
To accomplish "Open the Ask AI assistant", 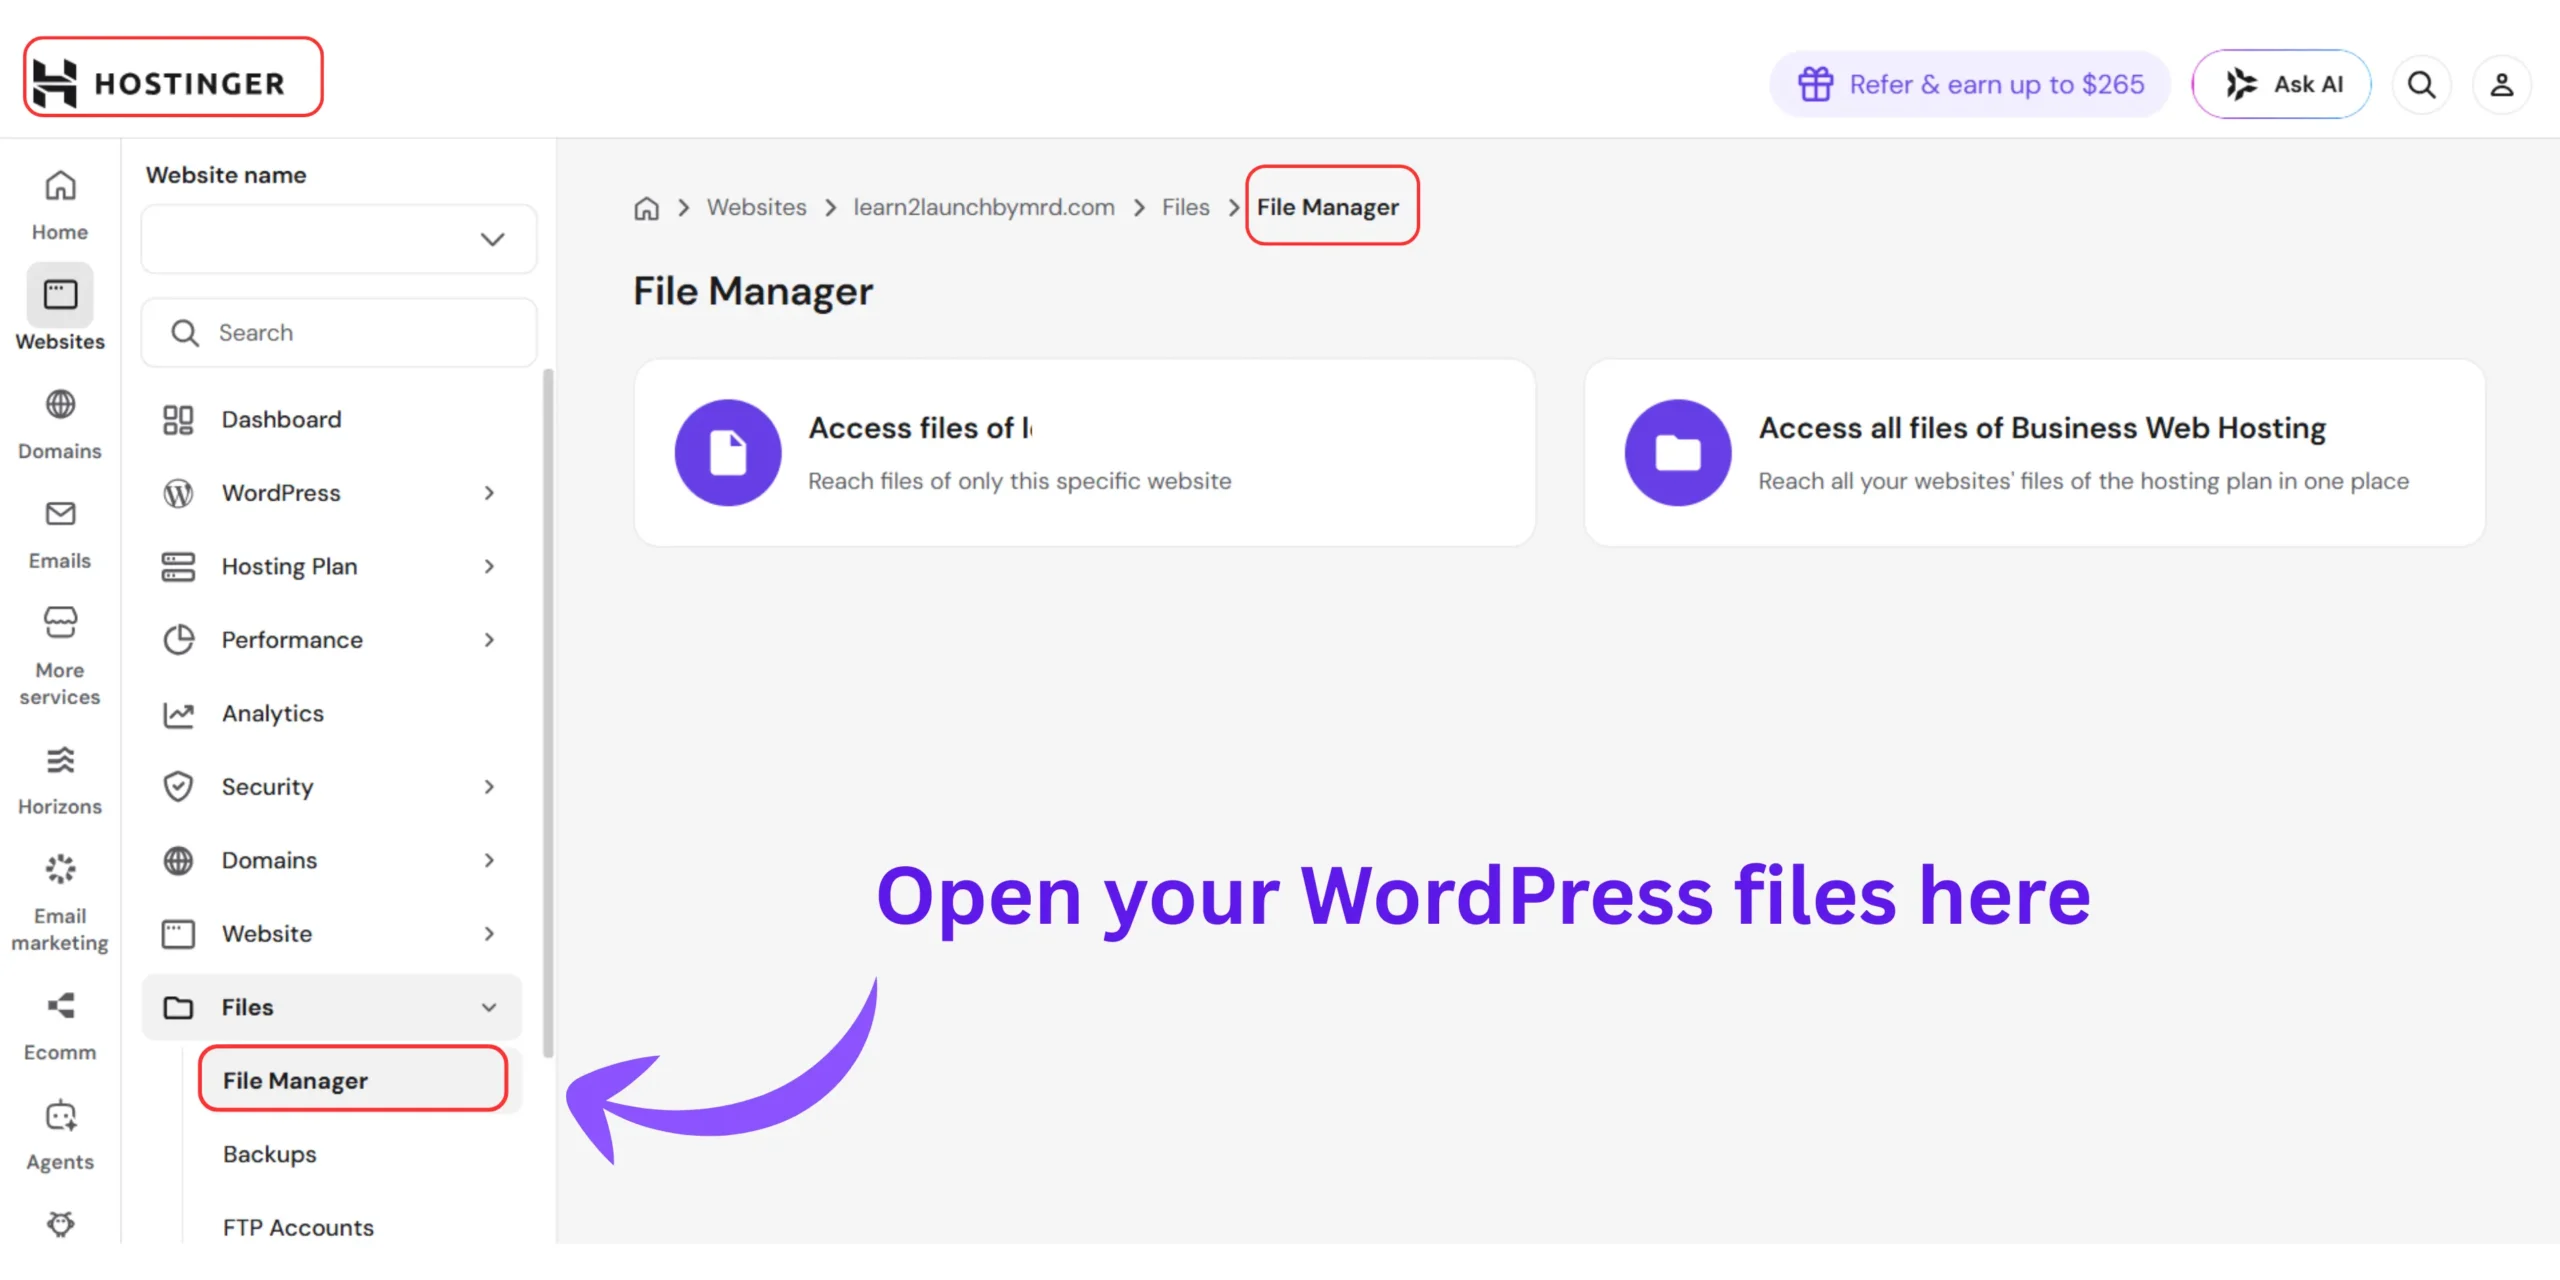I will click(2281, 84).
